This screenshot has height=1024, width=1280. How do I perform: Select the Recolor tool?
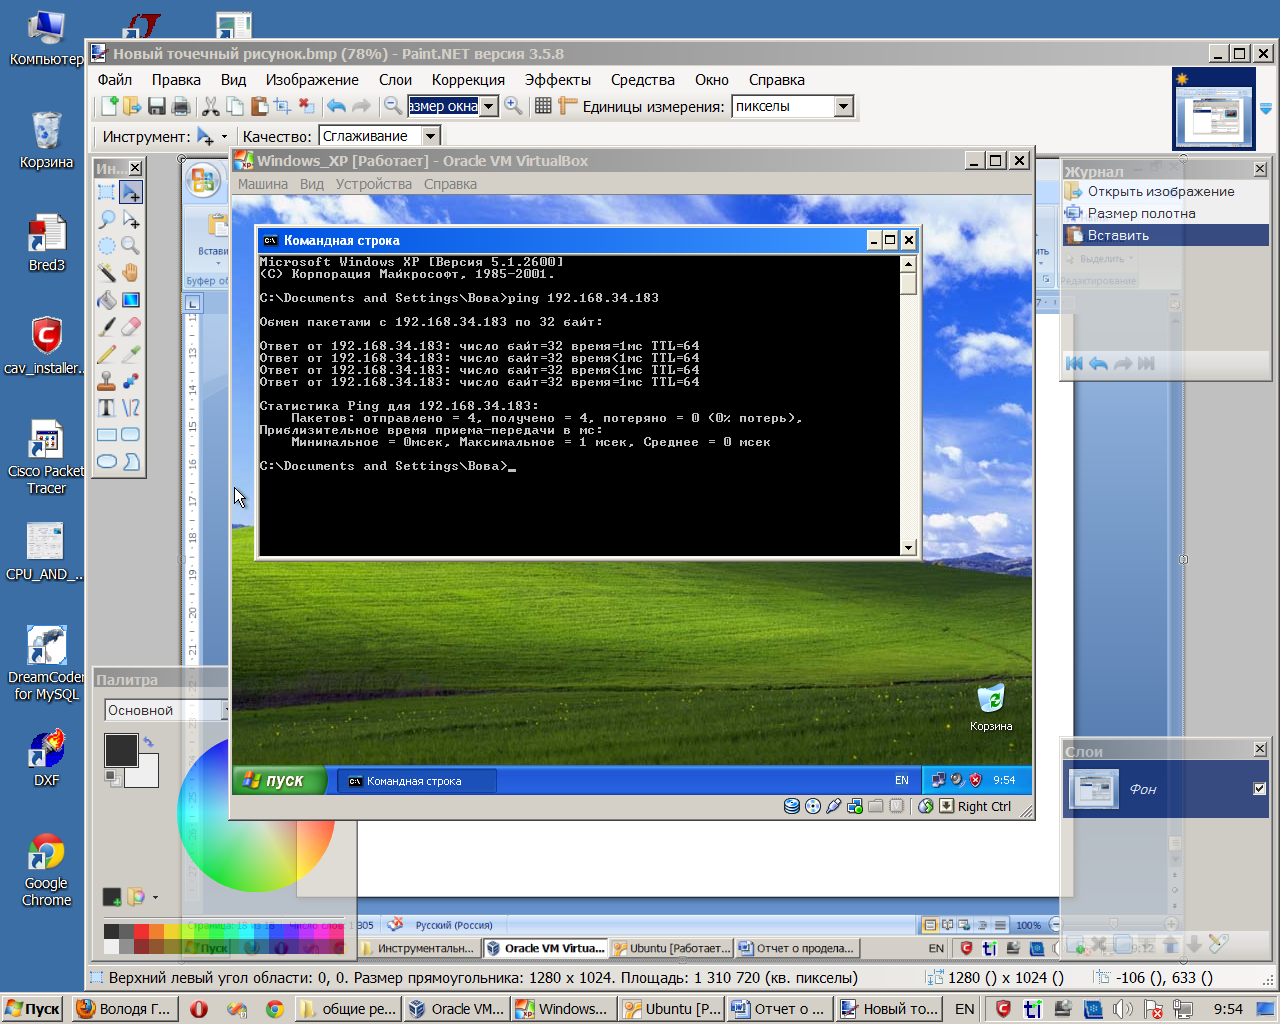(131, 381)
